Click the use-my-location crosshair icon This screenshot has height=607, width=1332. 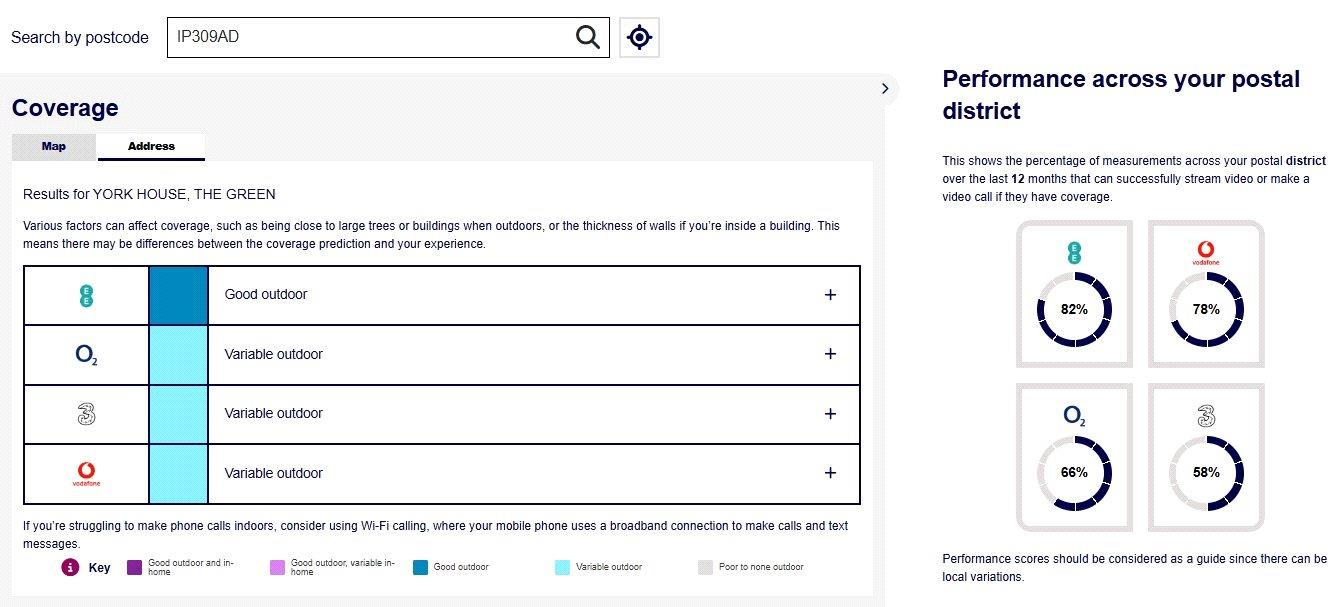pyautogui.click(x=639, y=37)
